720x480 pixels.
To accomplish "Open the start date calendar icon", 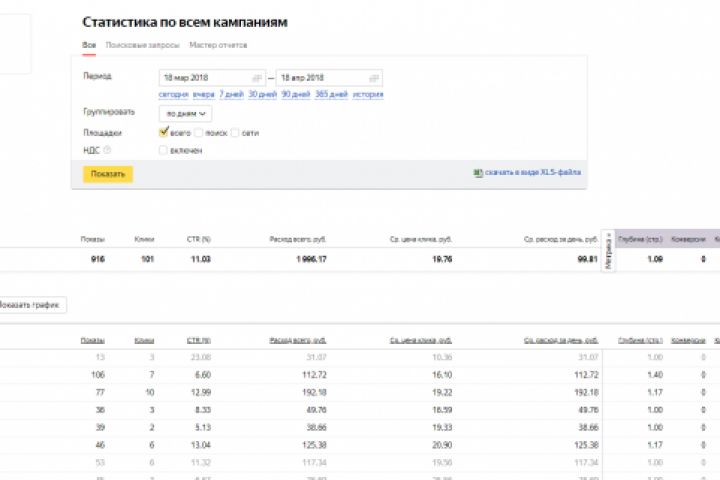I will [257, 78].
